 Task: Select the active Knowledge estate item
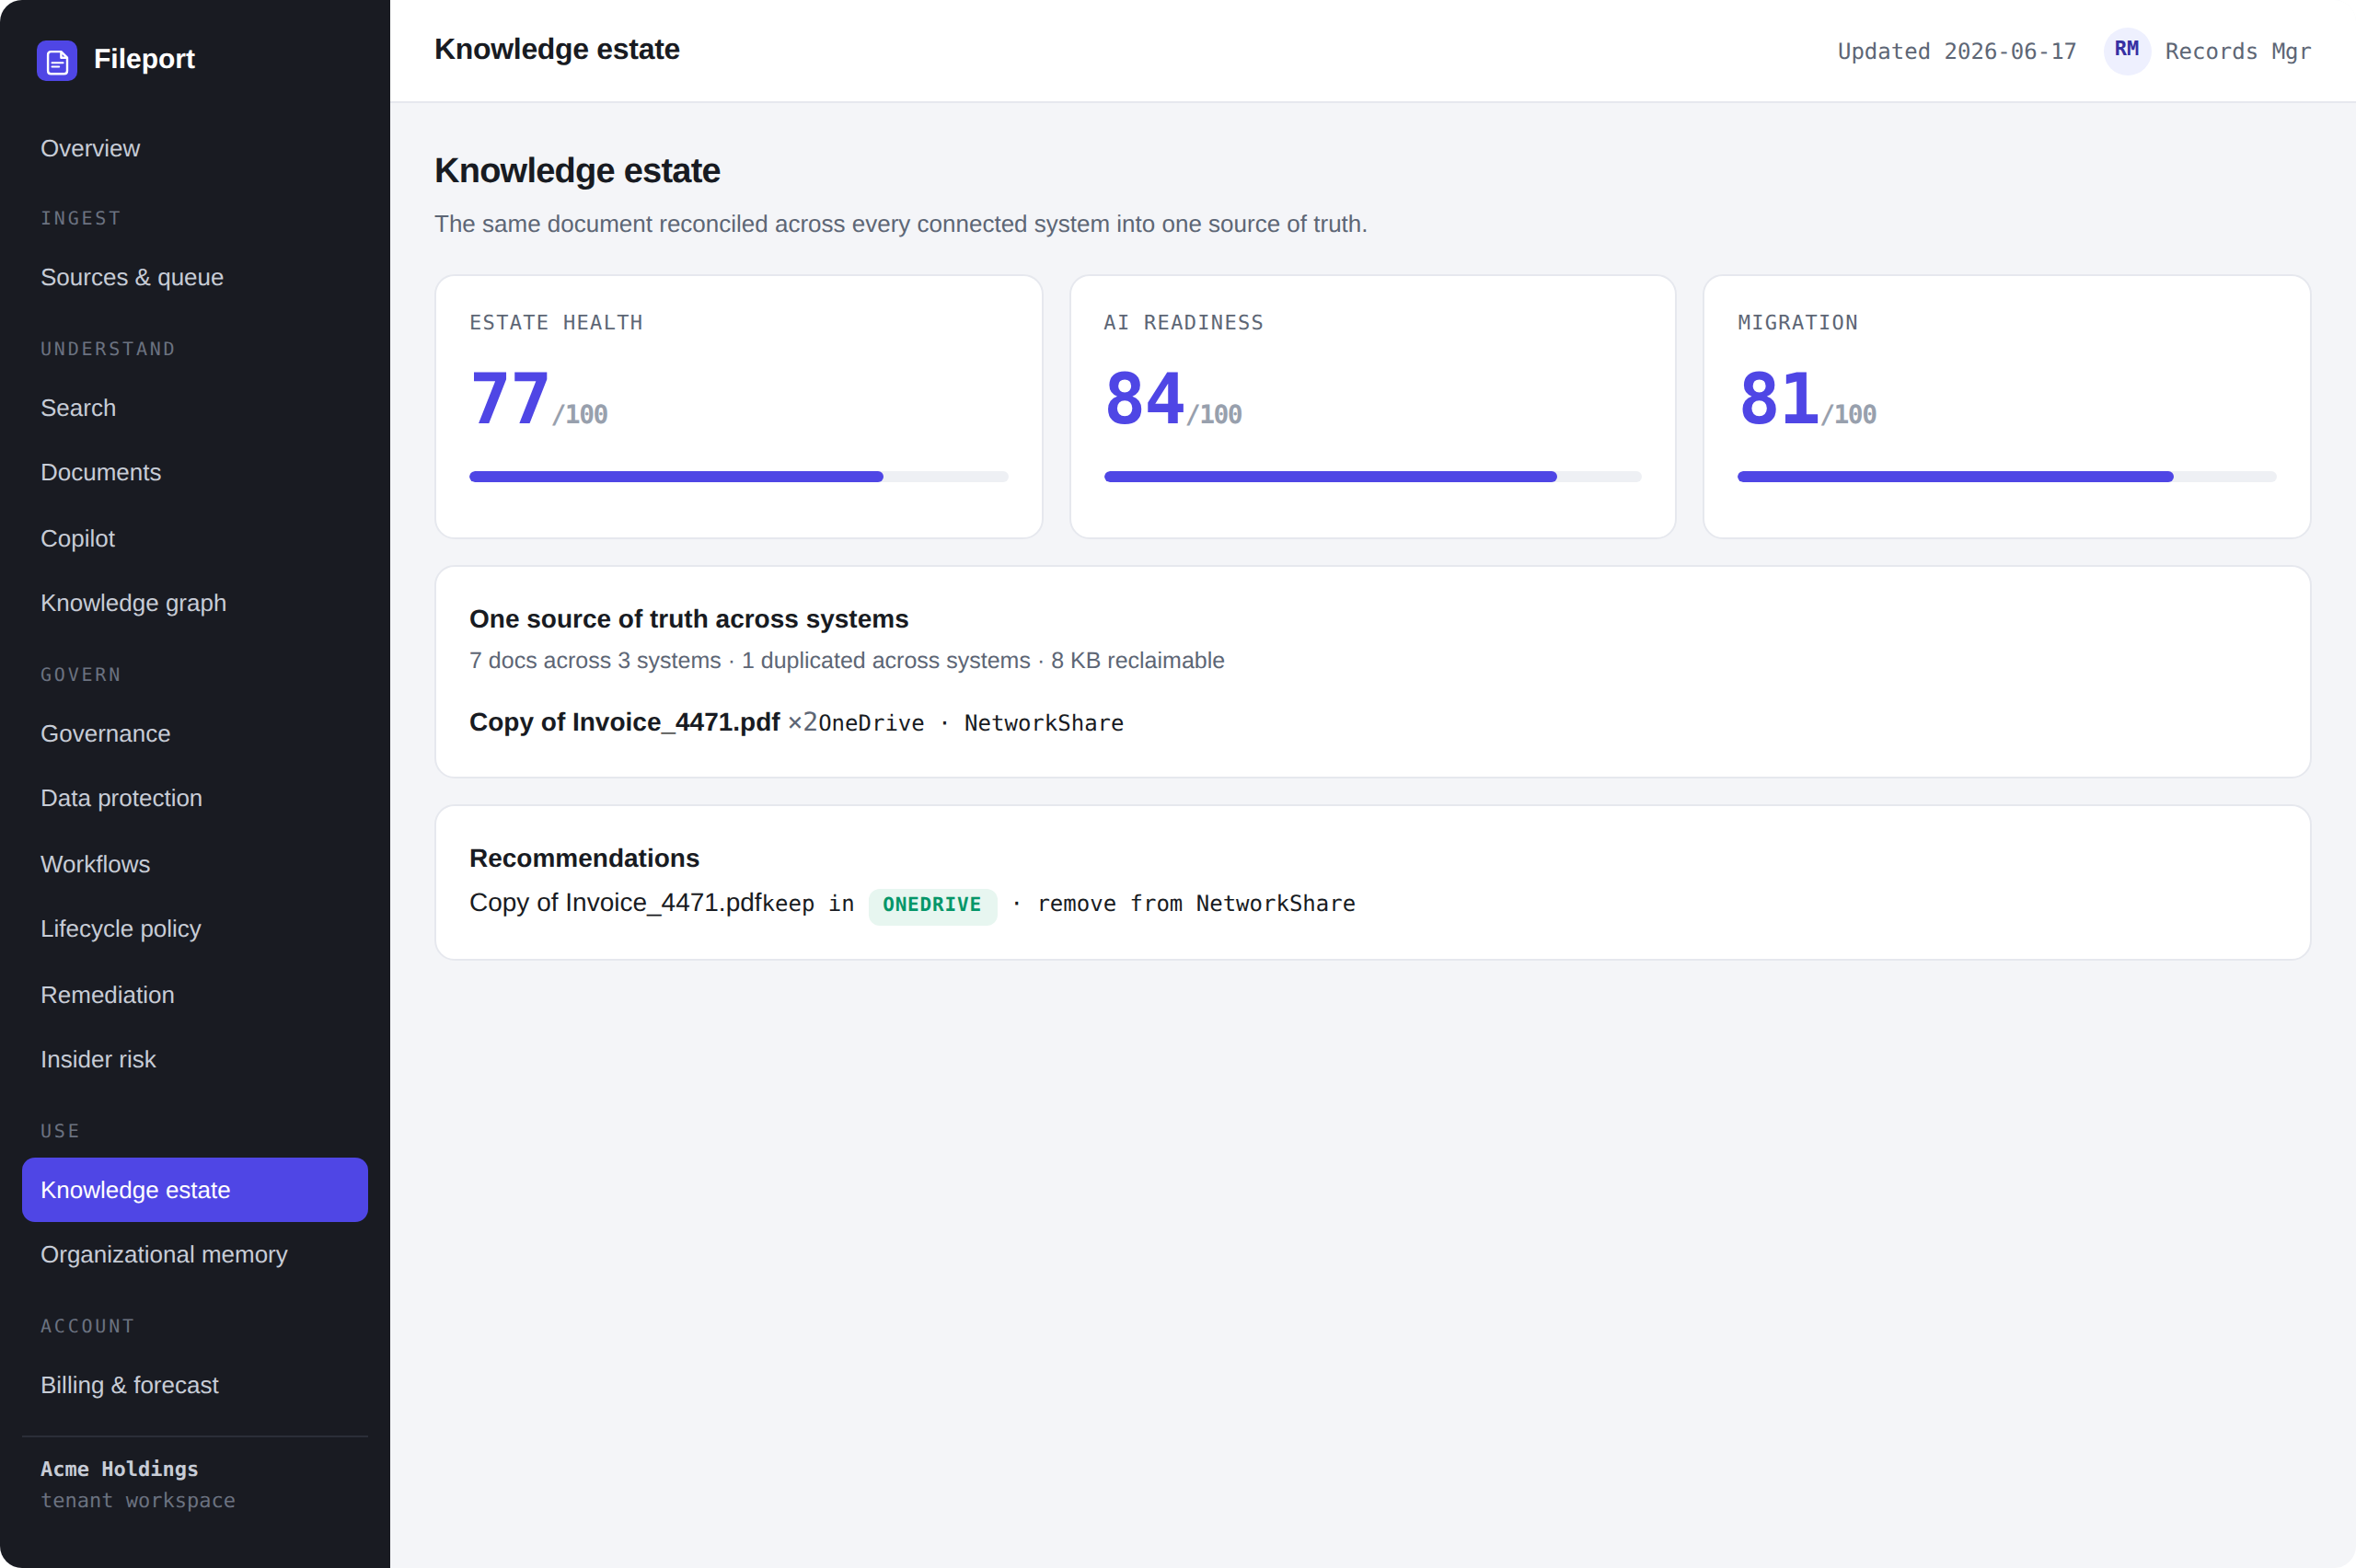[195, 1190]
